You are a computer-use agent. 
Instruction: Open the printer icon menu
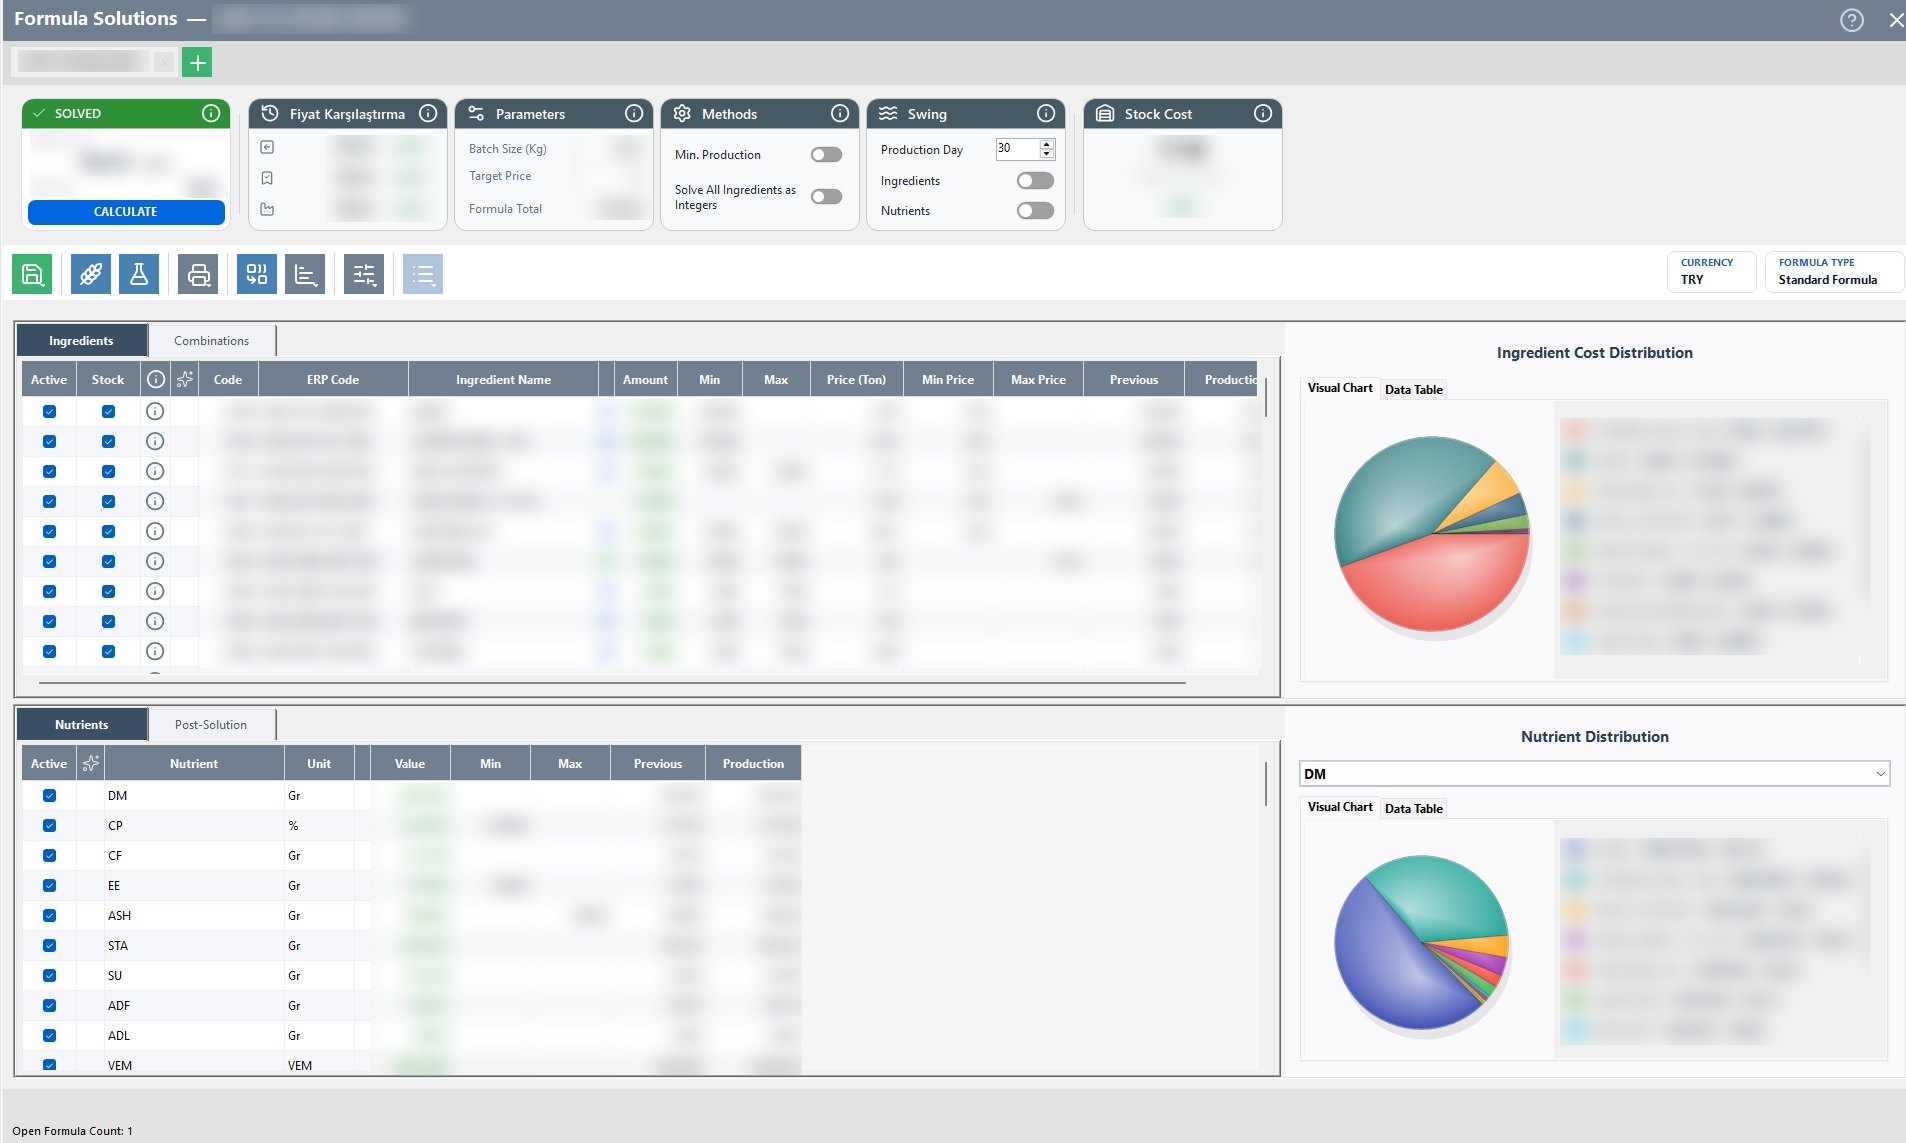(198, 274)
